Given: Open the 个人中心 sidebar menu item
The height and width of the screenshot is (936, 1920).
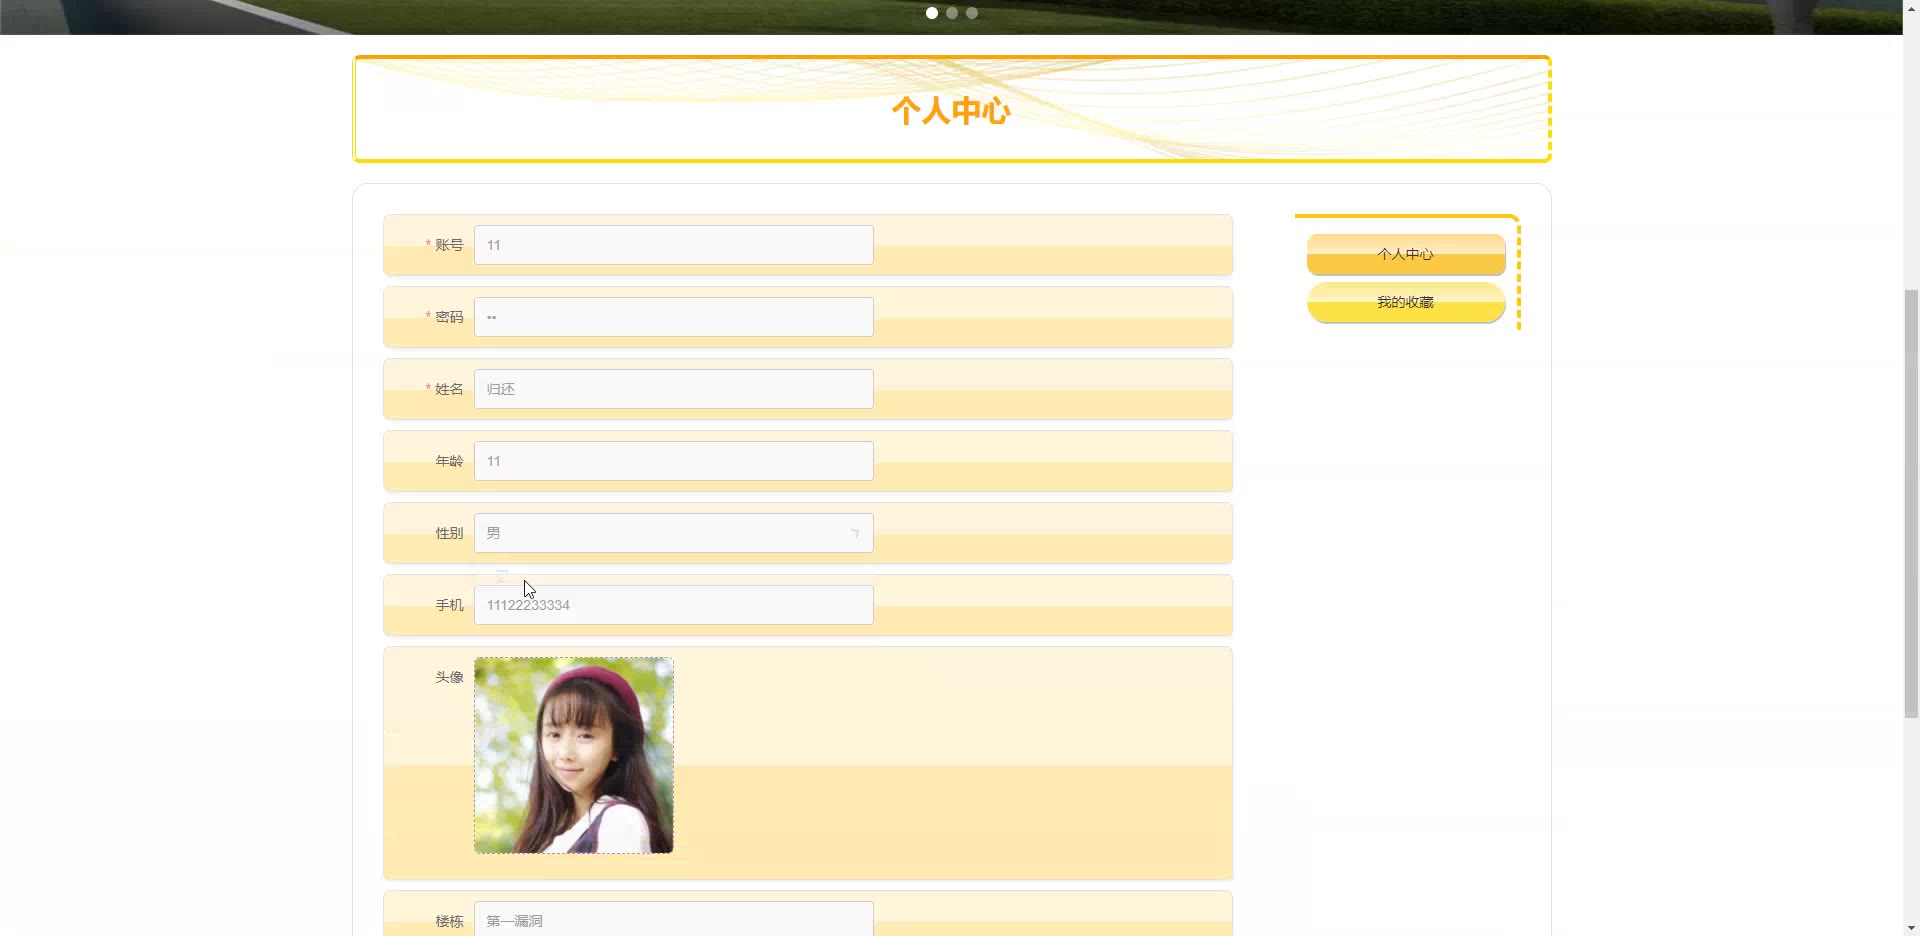Looking at the screenshot, I should coord(1405,254).
